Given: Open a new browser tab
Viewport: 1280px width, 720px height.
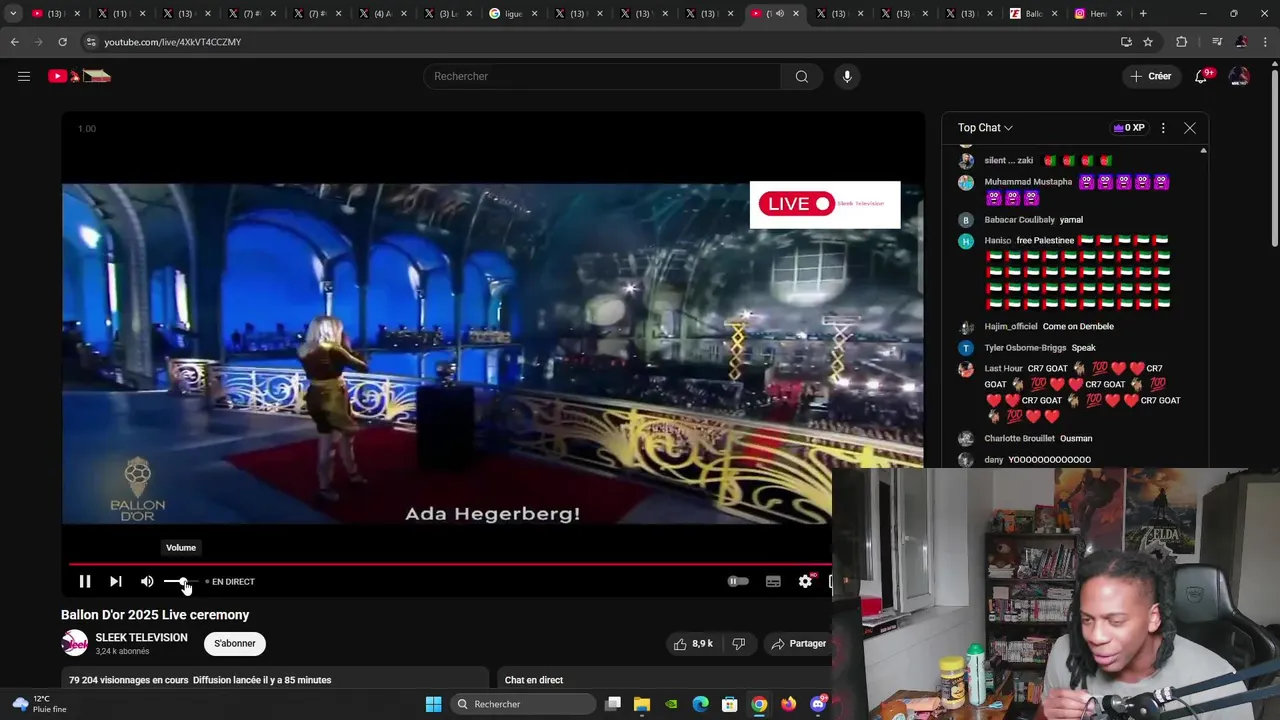Looking at the screenshot, I should pyautogui.click(x=1143, y=14).
